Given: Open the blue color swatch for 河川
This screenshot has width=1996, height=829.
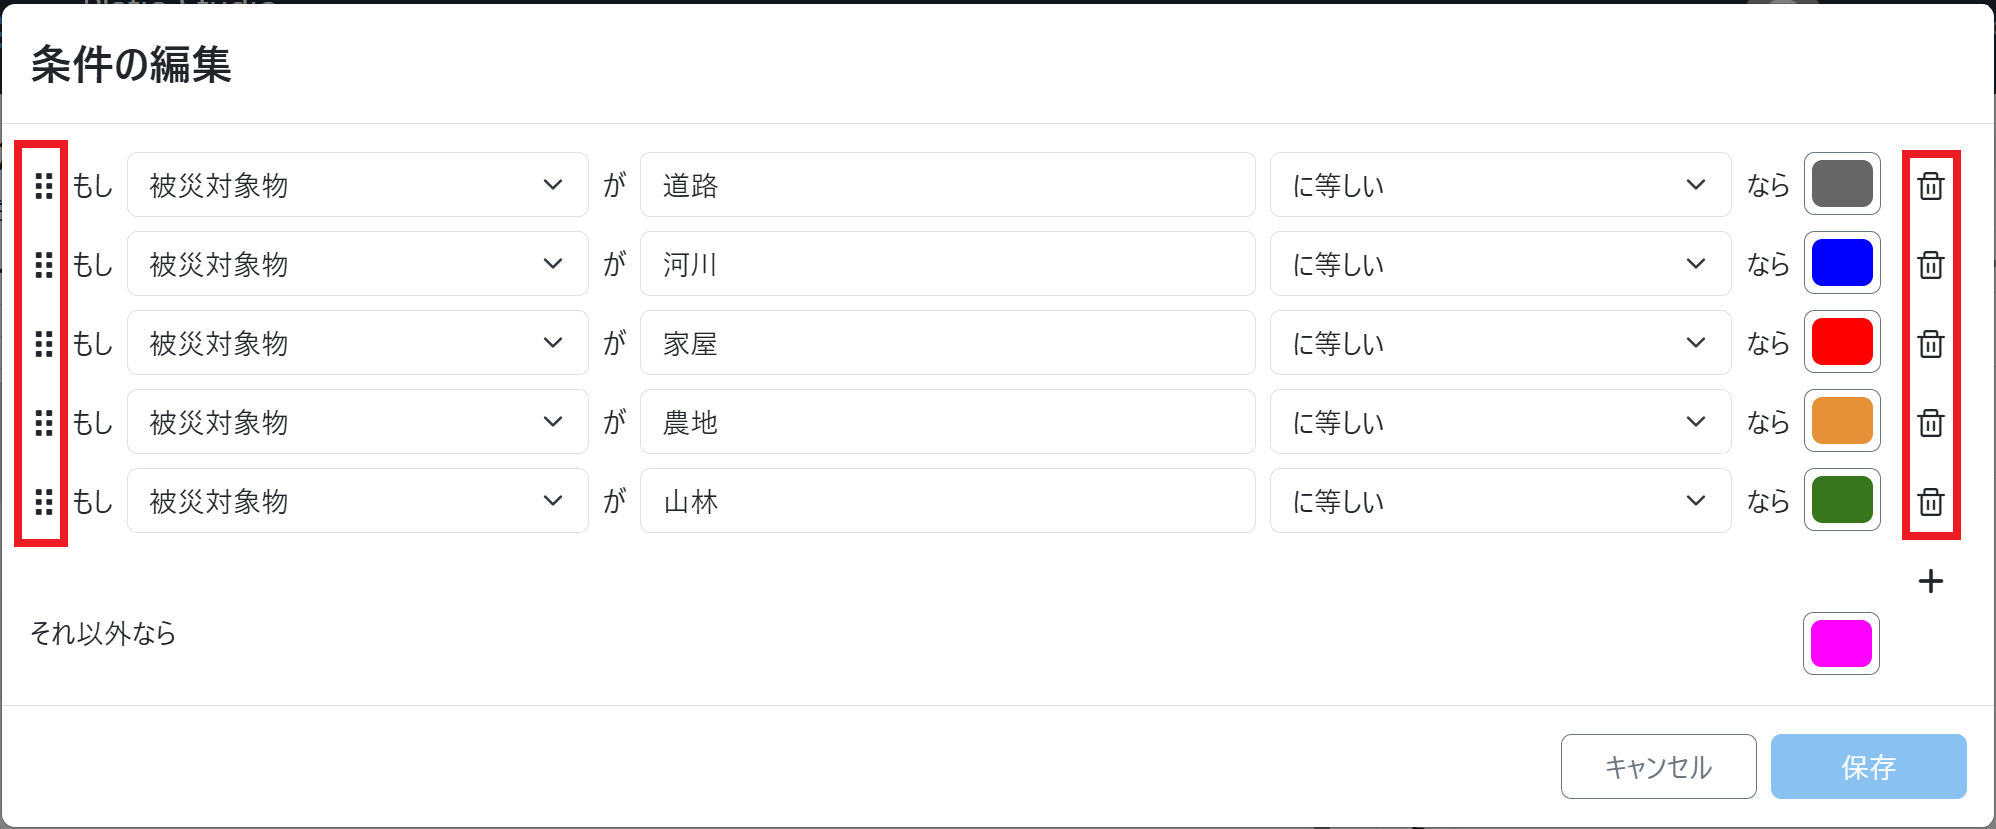Looking at the screenshot, I should coord(1842,263).
